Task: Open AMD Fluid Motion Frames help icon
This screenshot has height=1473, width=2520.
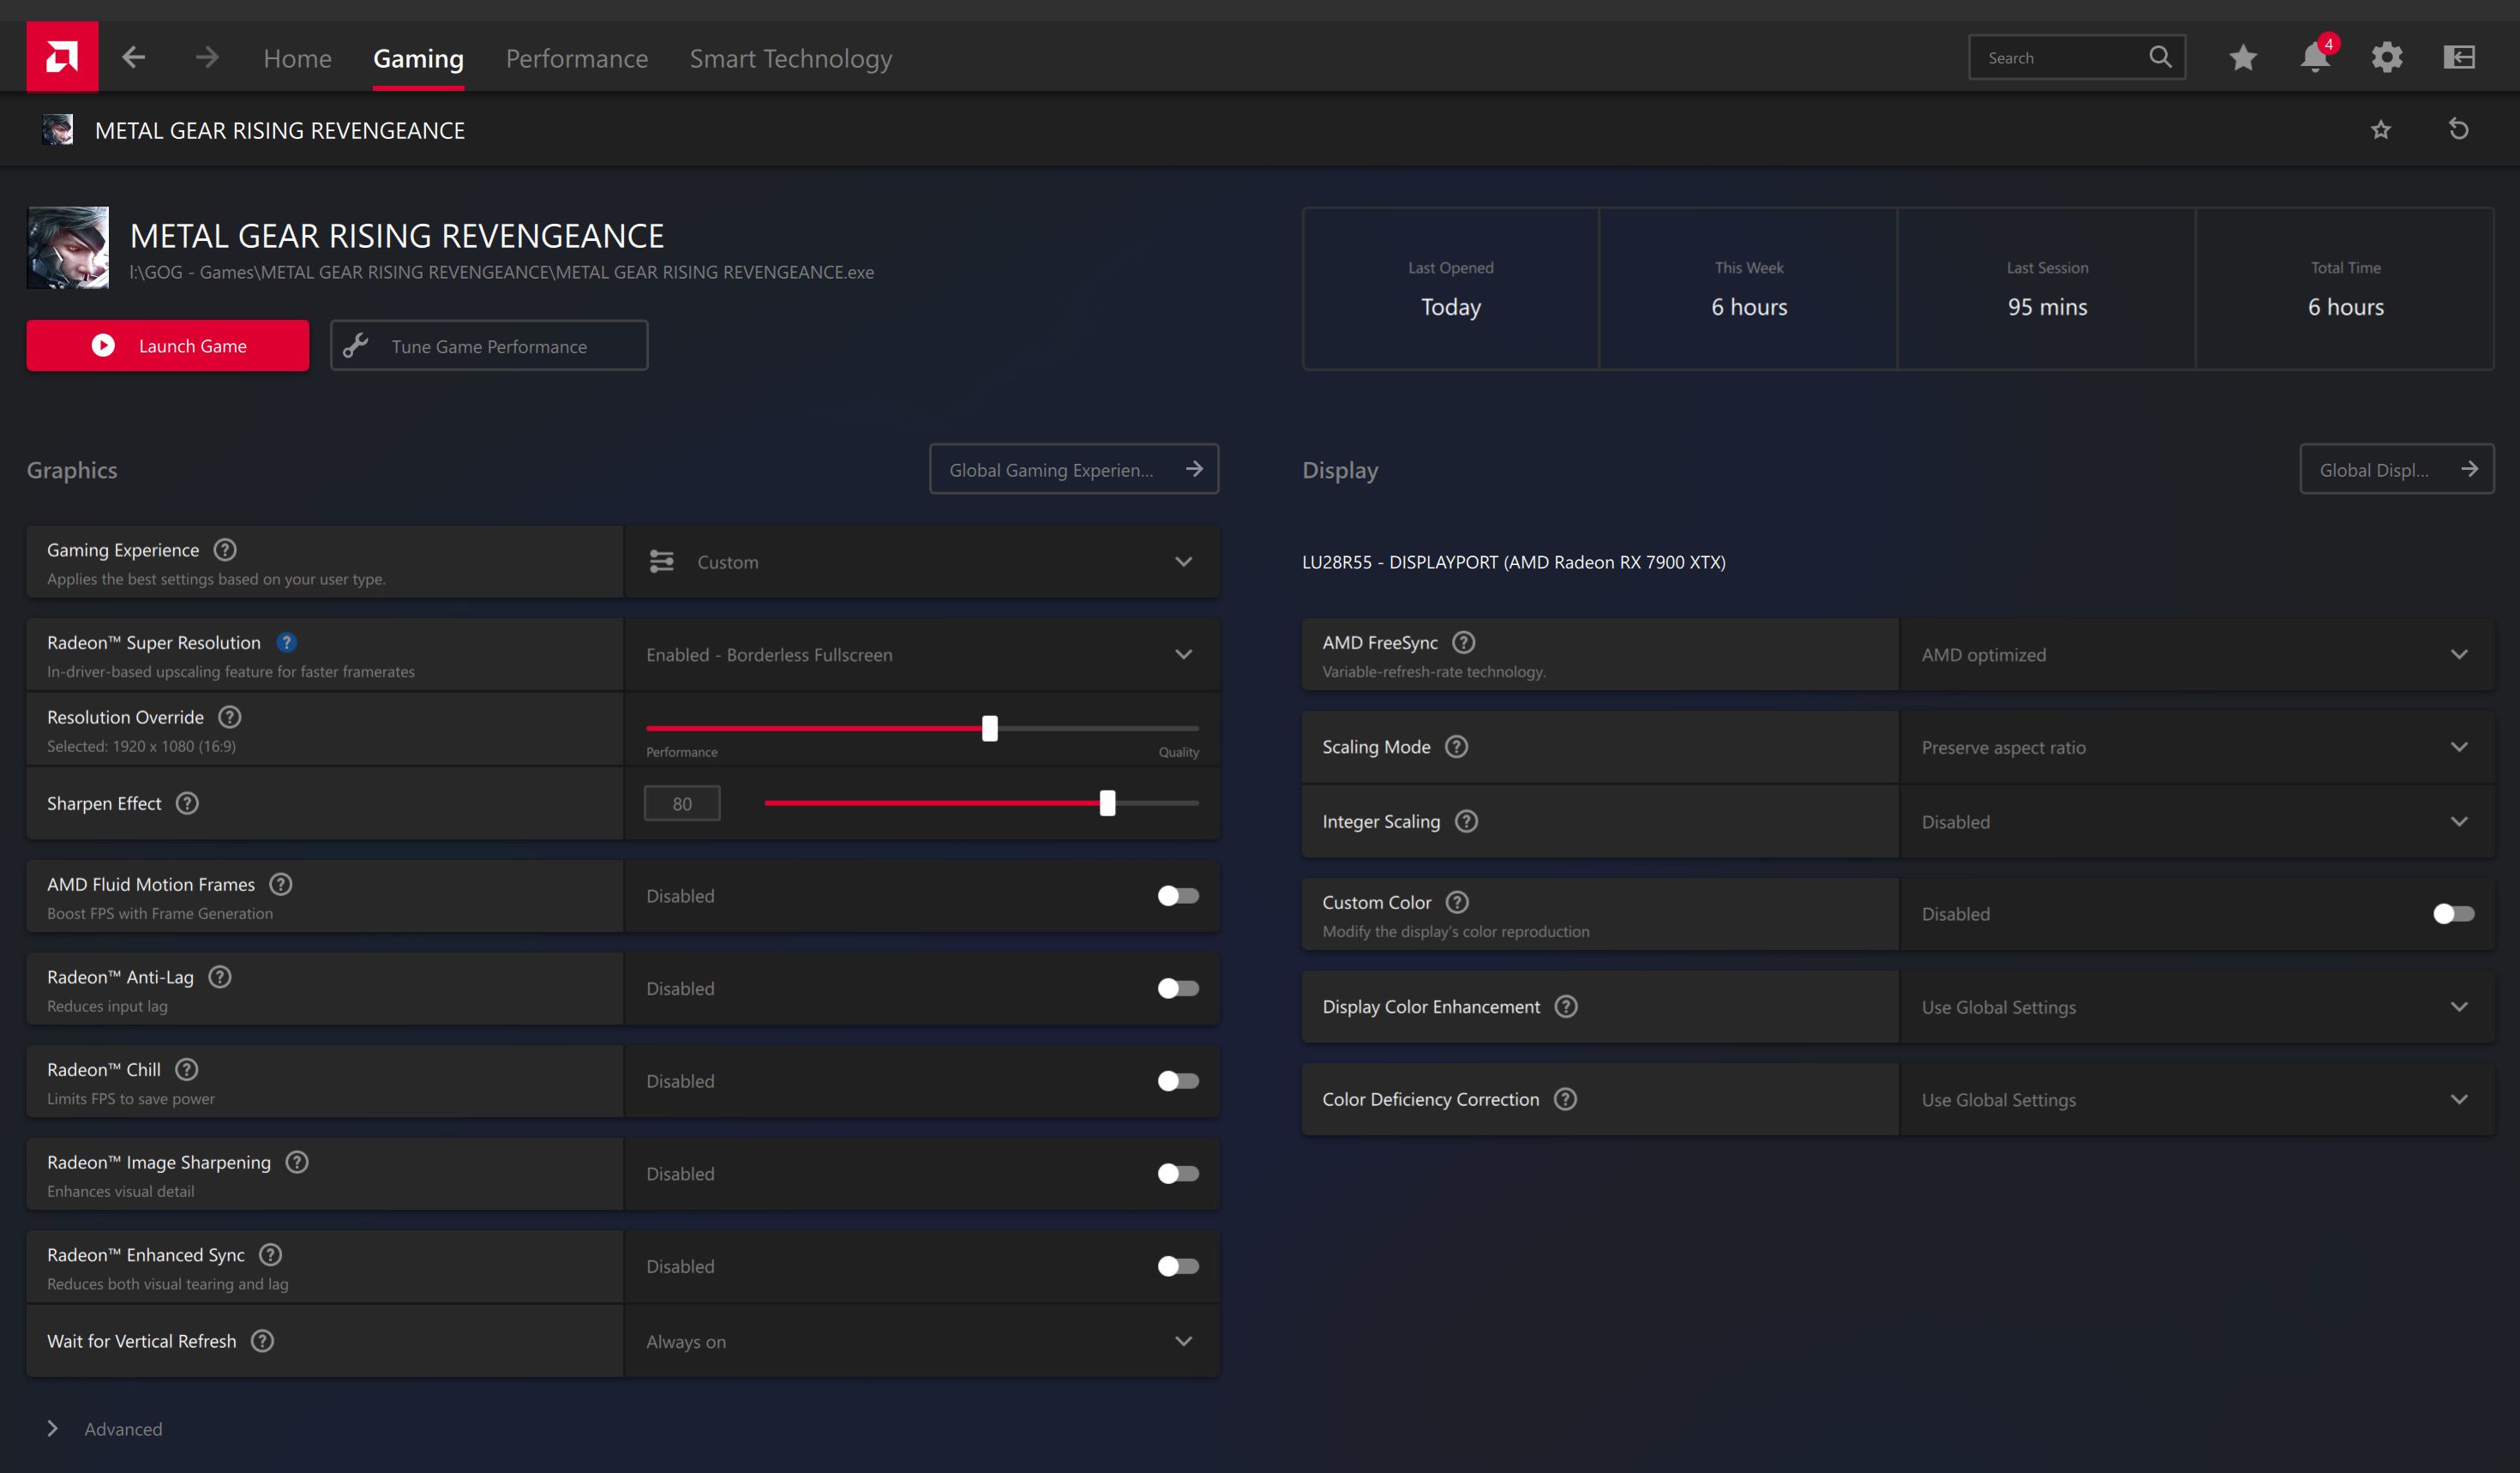Action: click(x=281, y=884)
